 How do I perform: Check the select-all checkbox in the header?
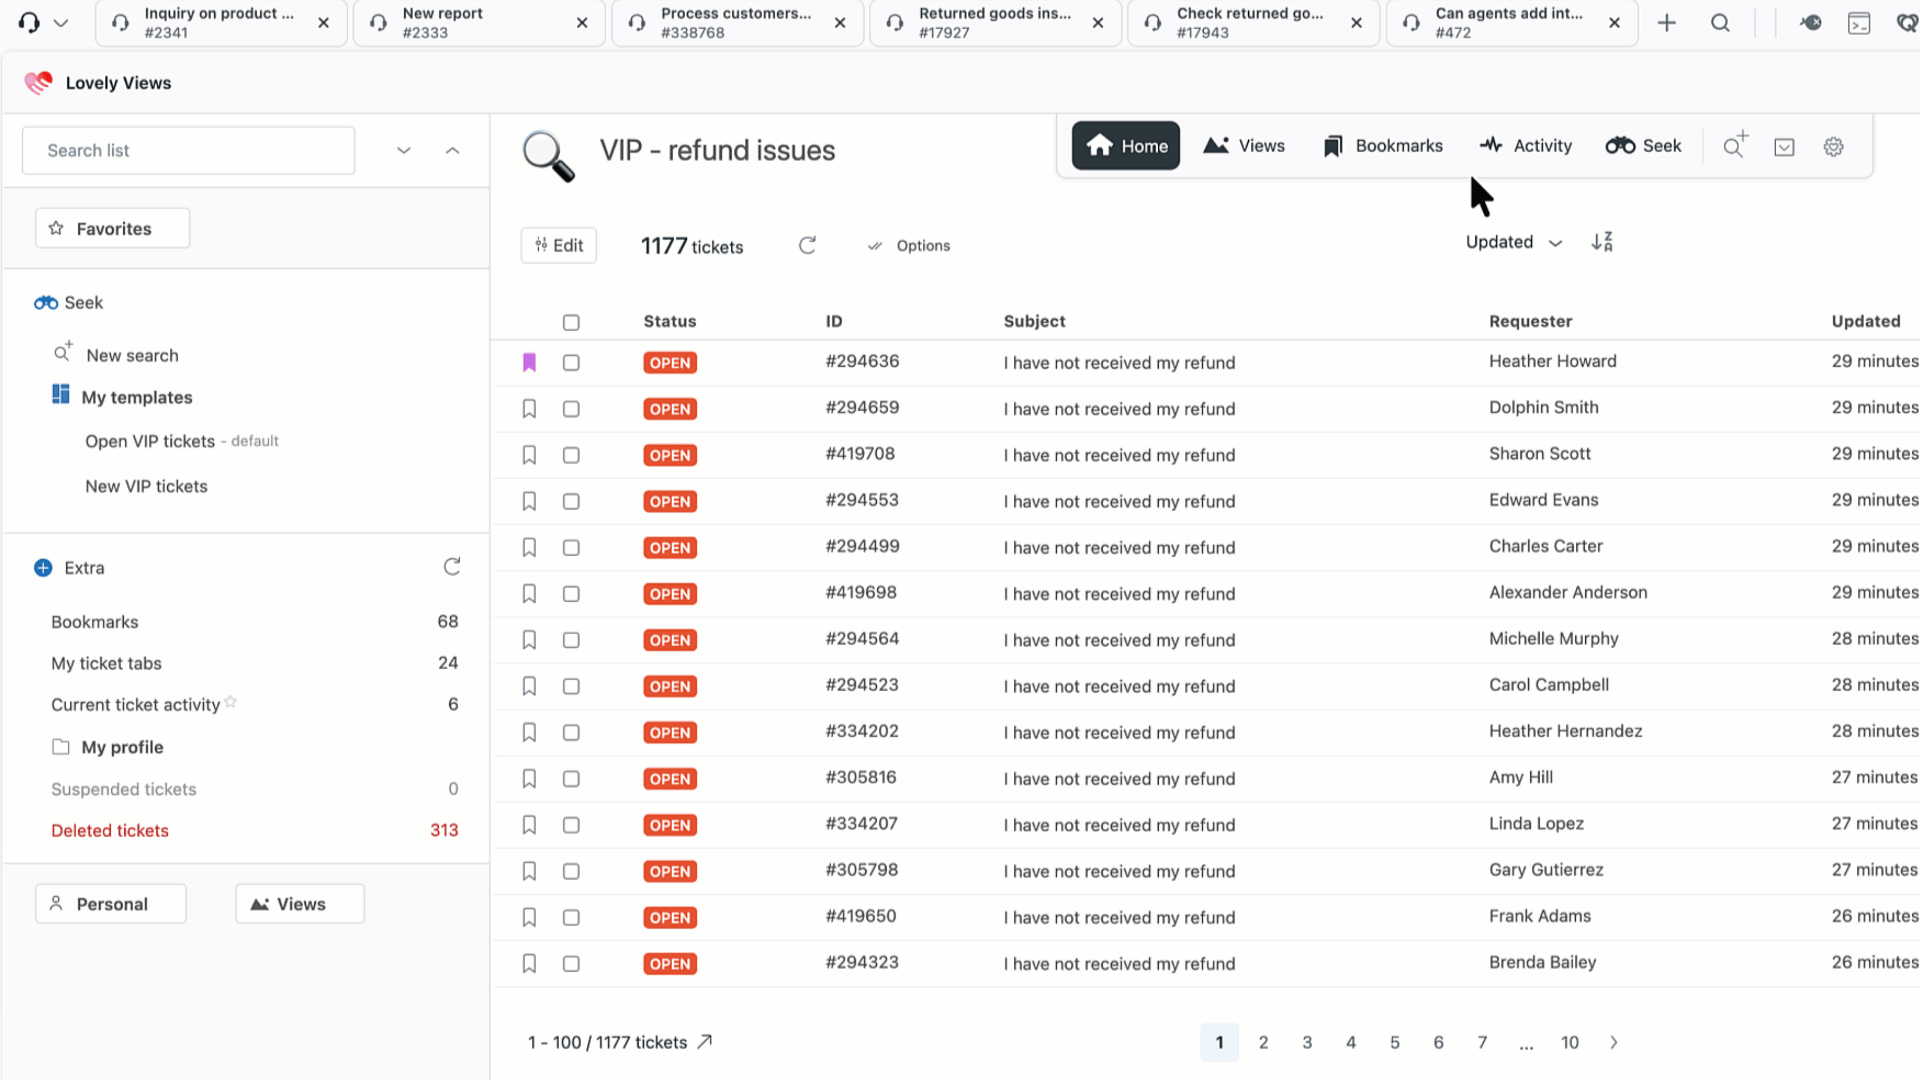(571, 322)
